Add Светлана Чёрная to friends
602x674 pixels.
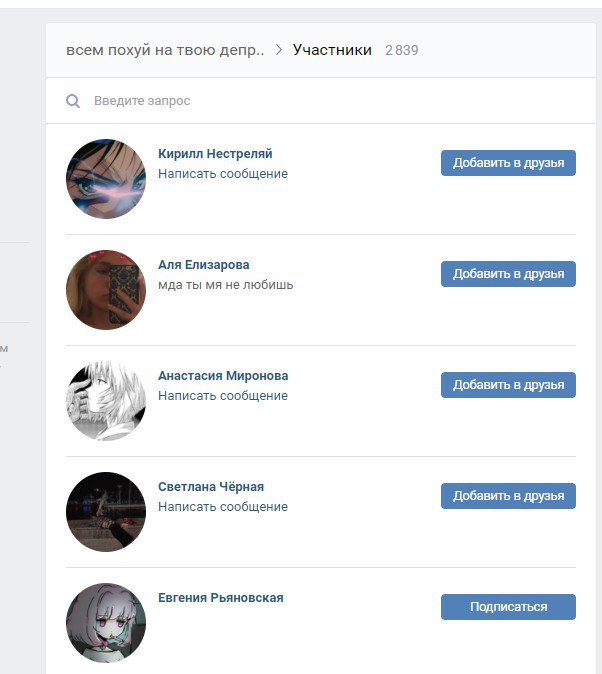tap(508, 496)
